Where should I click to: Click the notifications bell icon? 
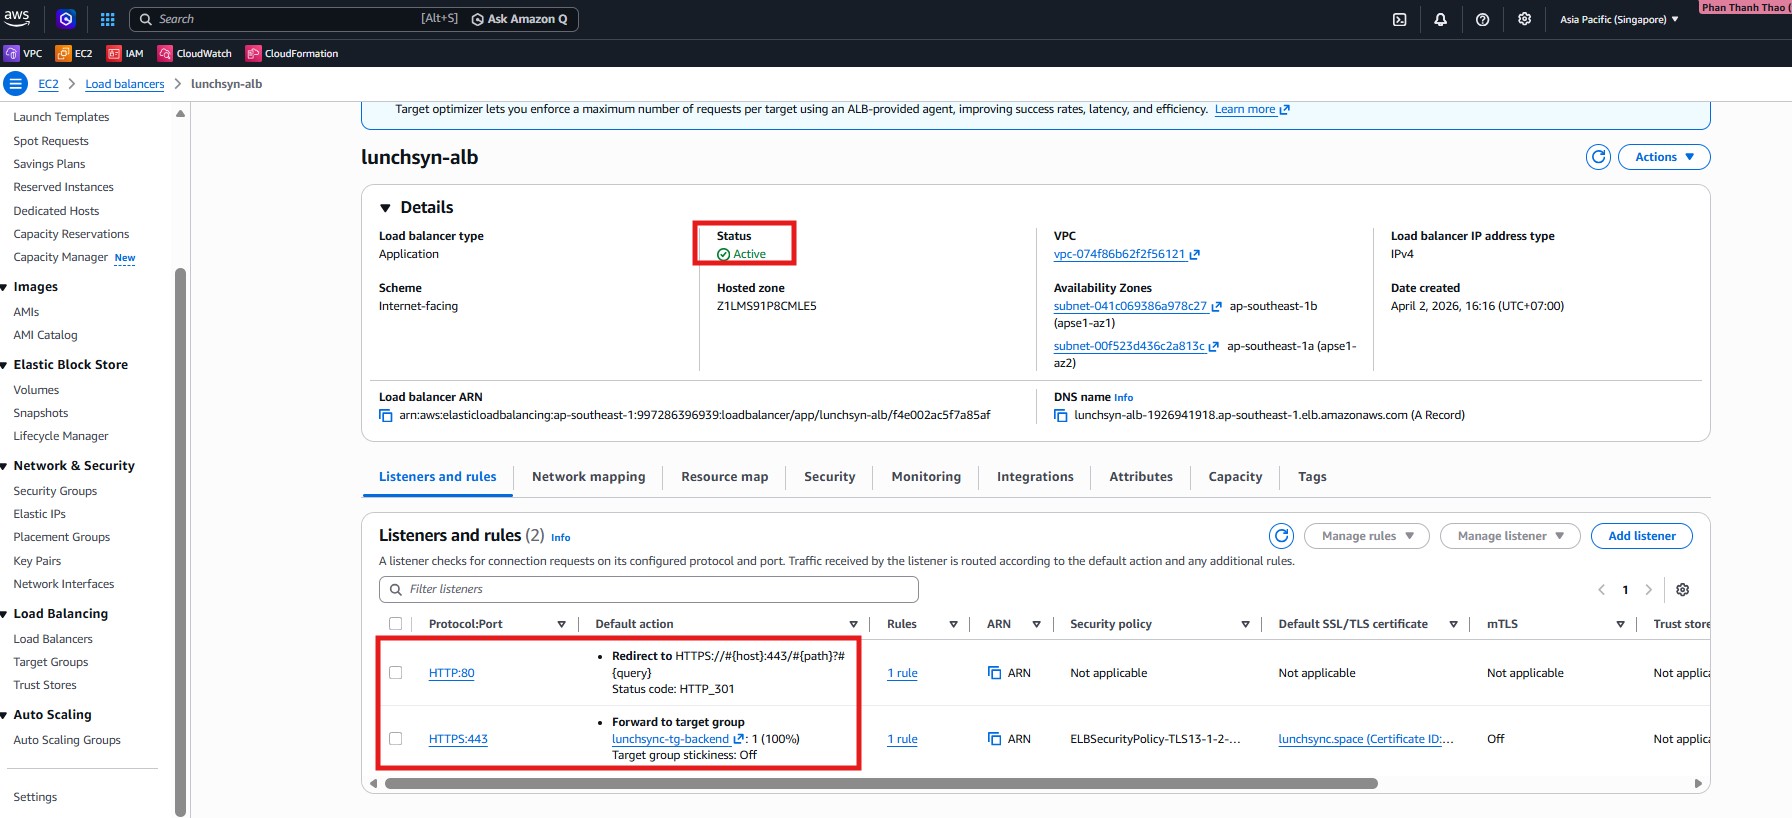pyautogui.click(x=1440, y=19)
